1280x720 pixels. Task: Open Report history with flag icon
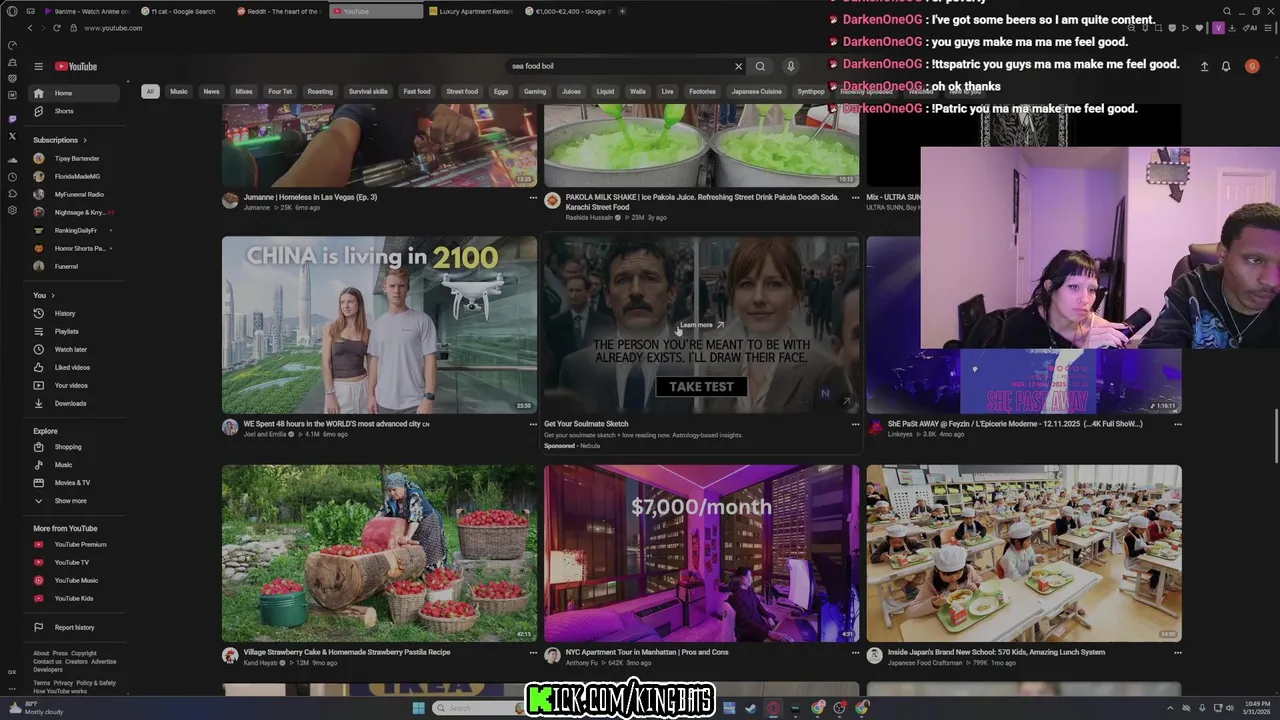click(75, 627)
